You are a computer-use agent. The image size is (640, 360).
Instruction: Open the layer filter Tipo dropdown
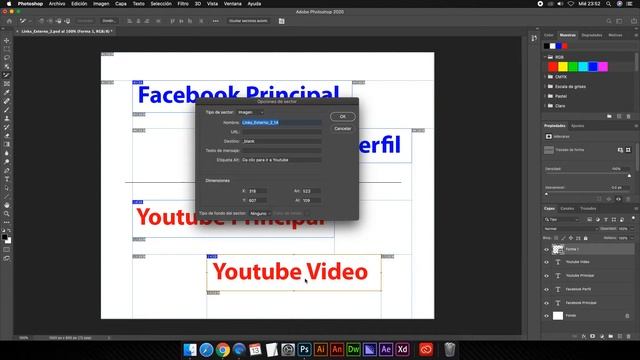tap(562, 220)
